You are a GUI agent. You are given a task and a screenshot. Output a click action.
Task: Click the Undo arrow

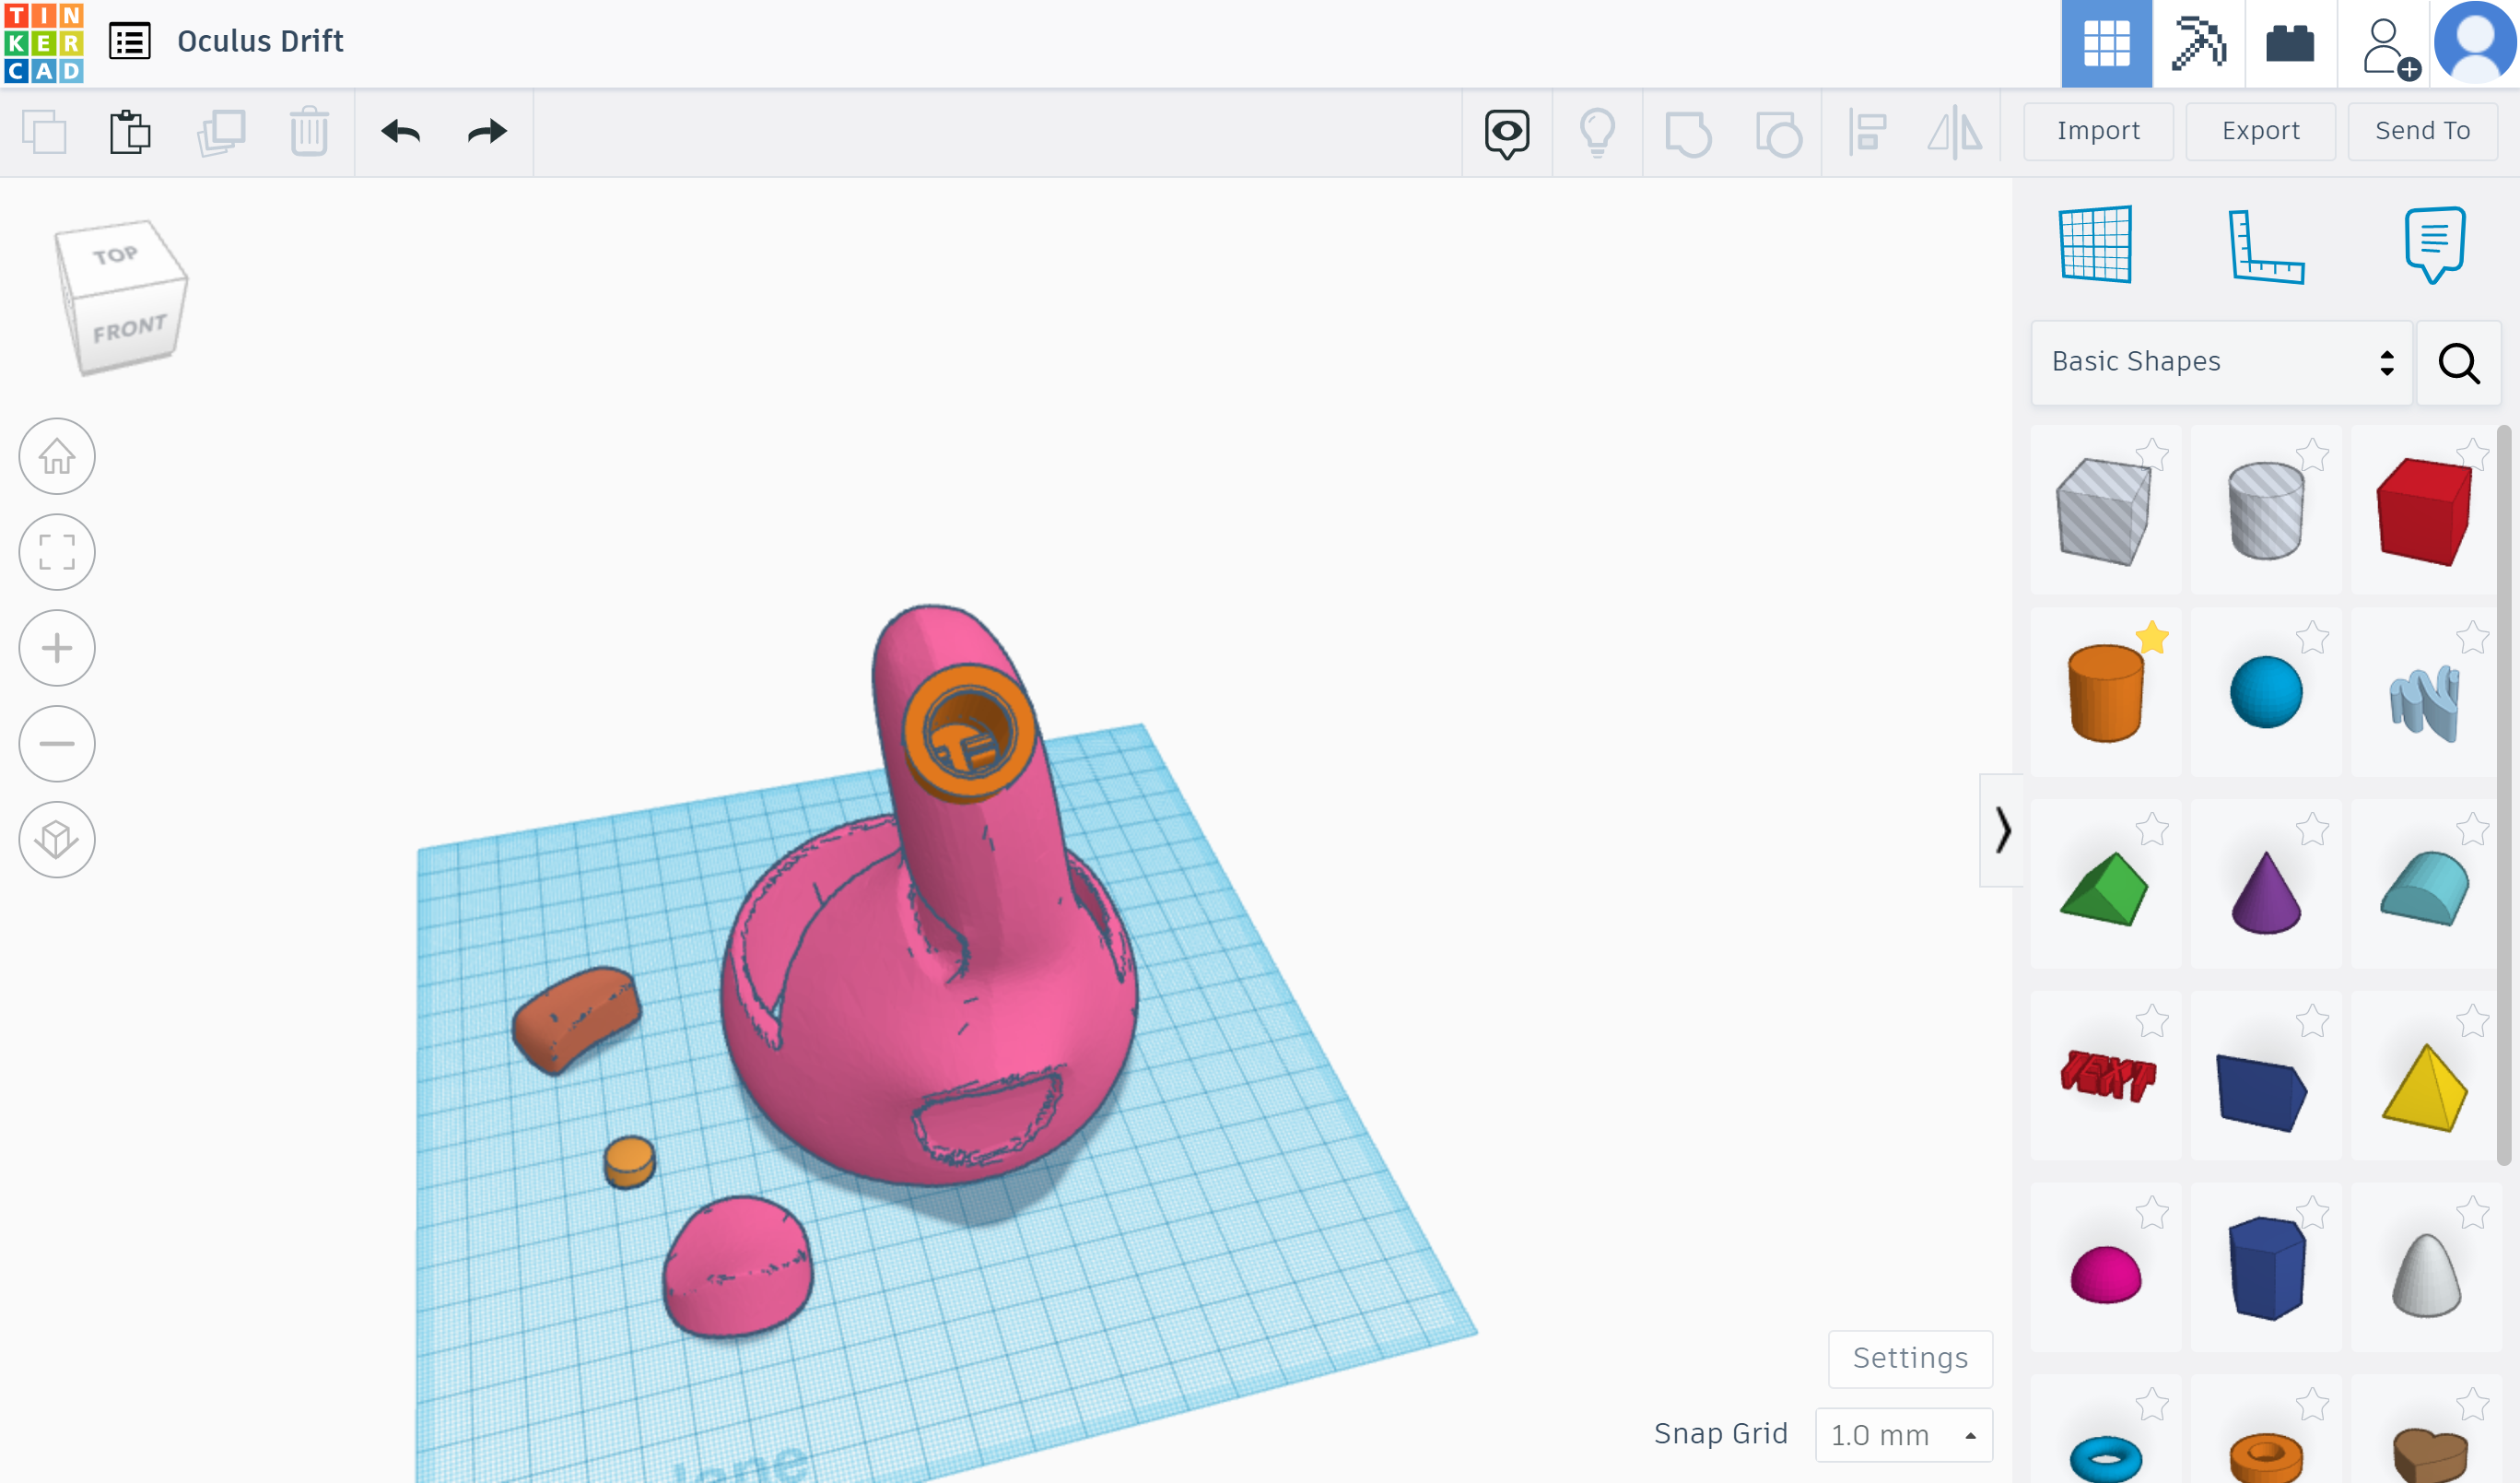[x=400, y=131]
